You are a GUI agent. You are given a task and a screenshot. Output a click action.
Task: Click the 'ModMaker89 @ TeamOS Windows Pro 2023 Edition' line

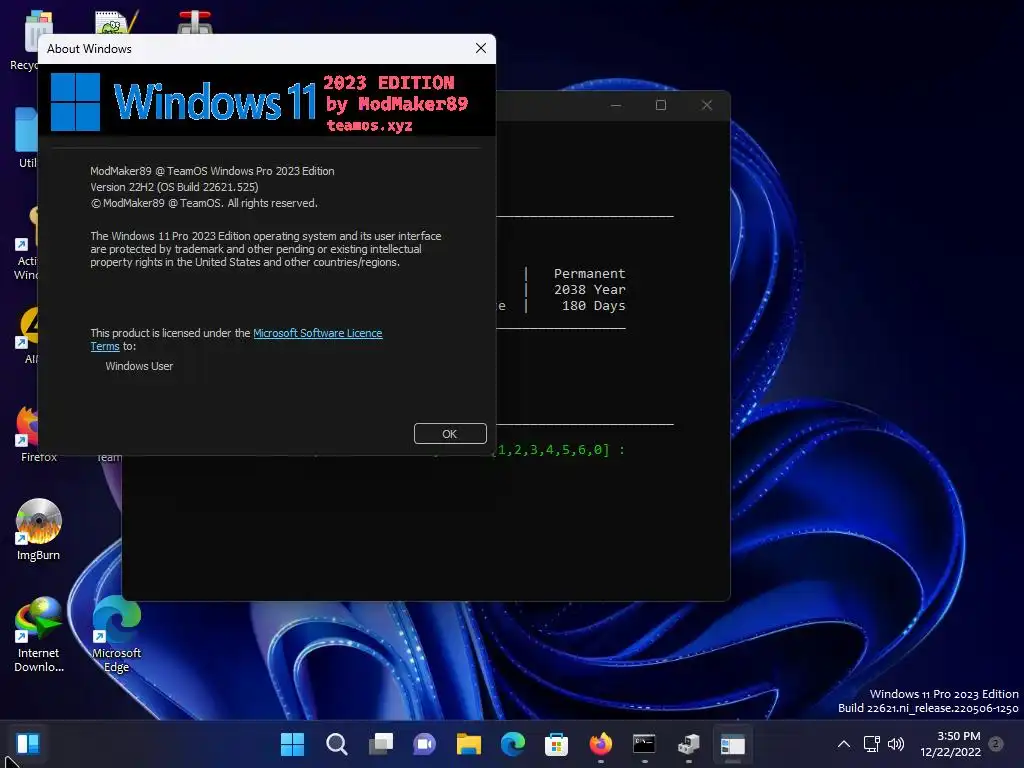click(212, 170)
